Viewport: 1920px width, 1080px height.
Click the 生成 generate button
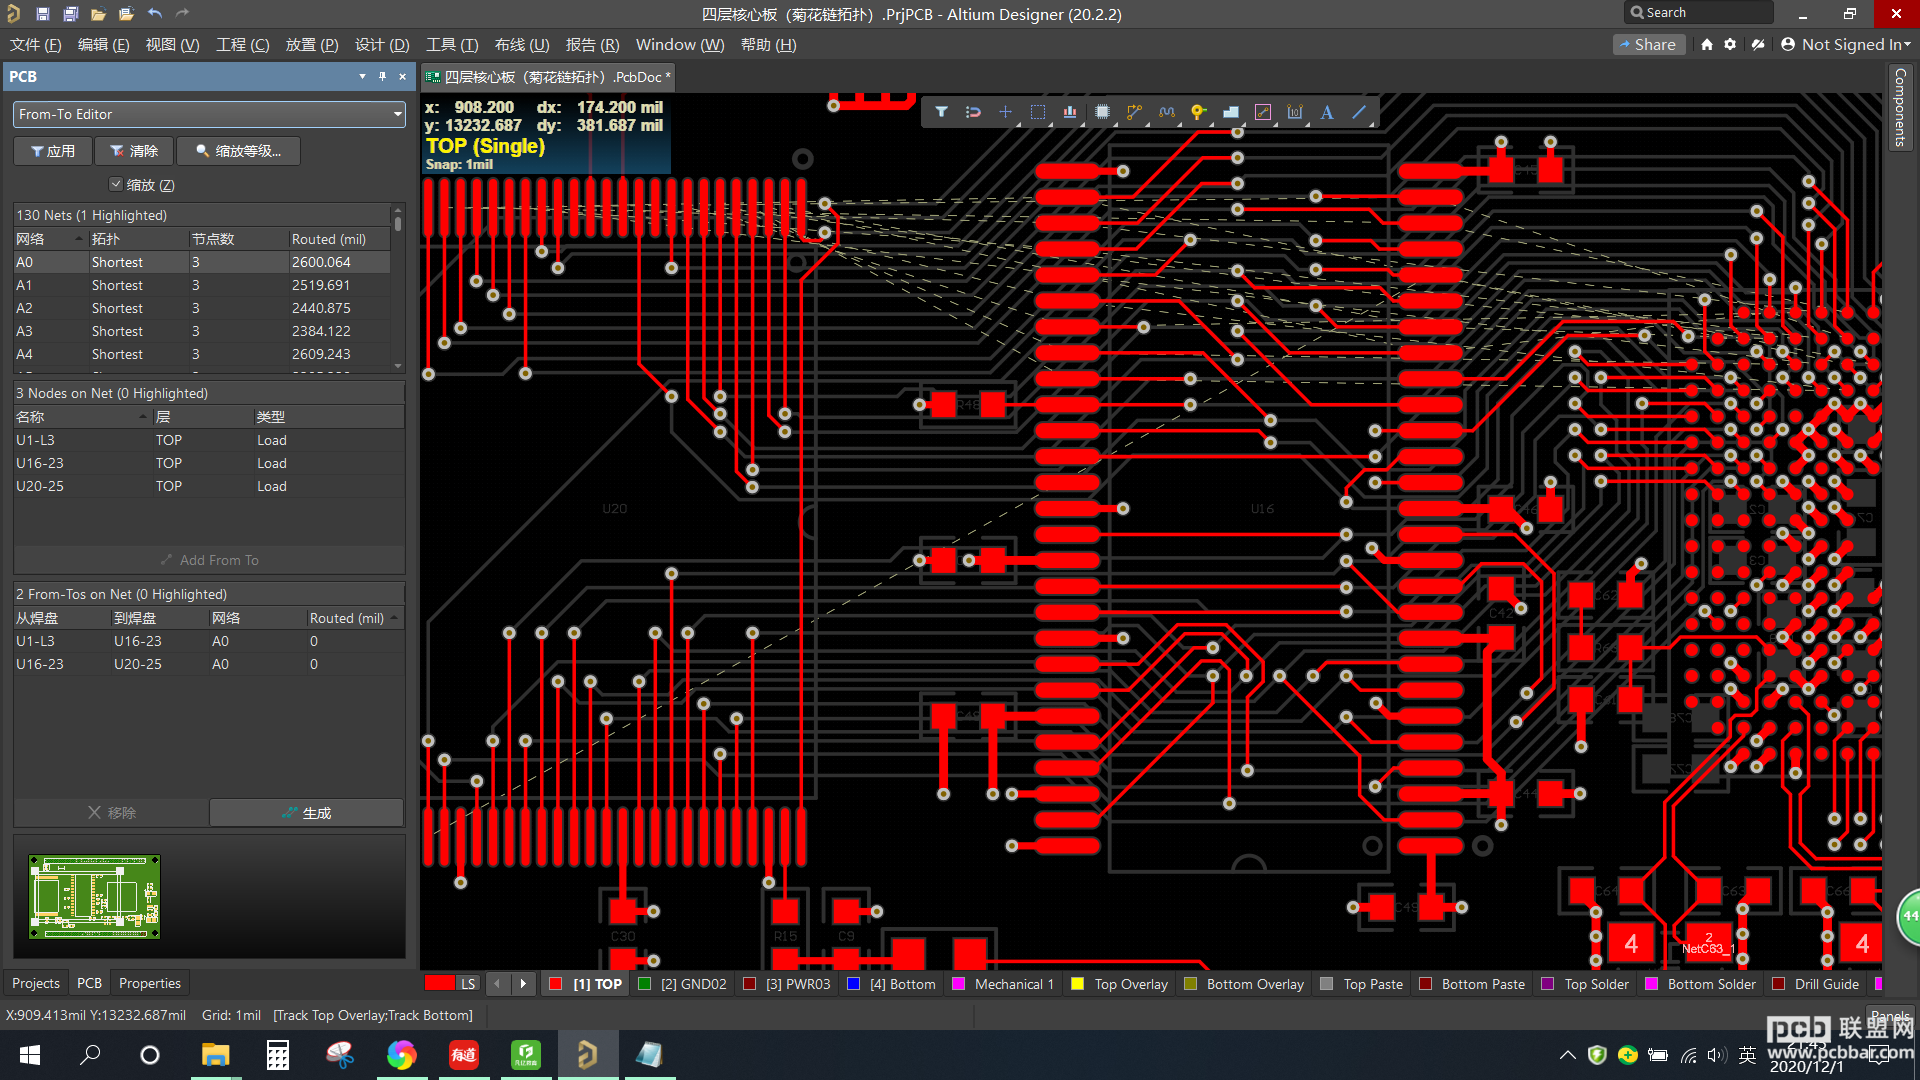306,813
